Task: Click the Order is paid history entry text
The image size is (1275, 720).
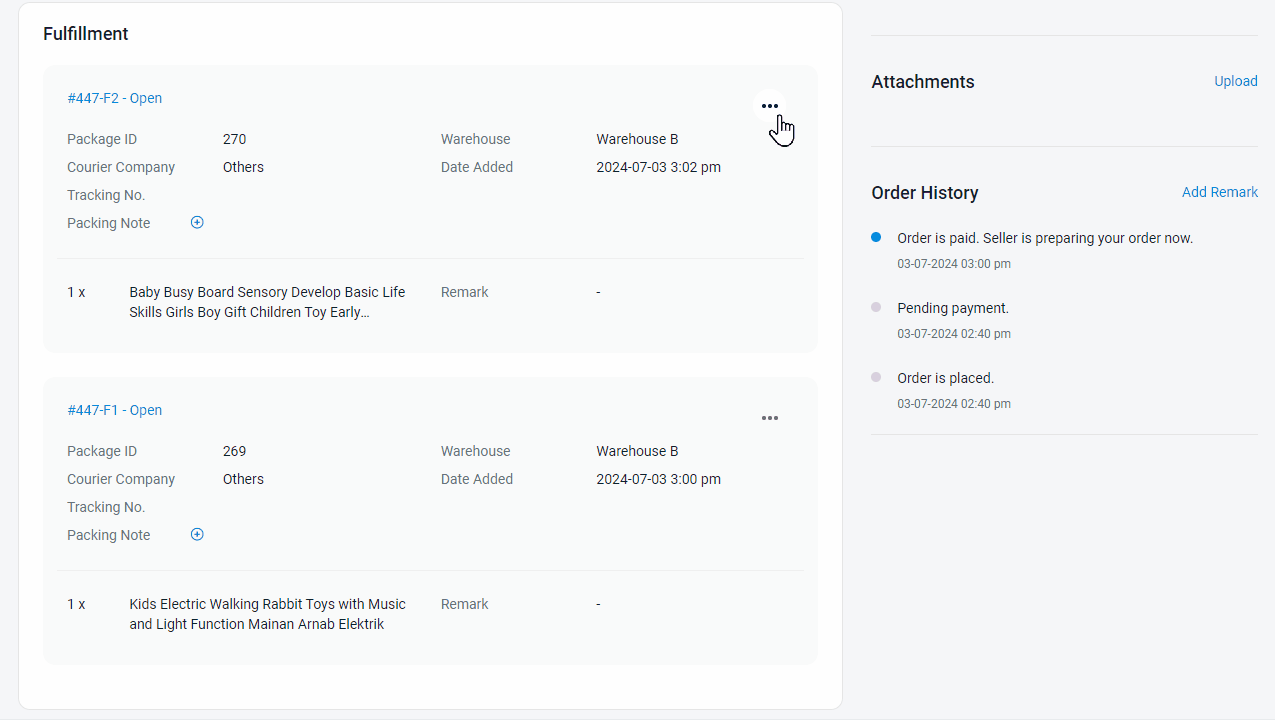Action: pyautogui.click(x=1045, y=238)
